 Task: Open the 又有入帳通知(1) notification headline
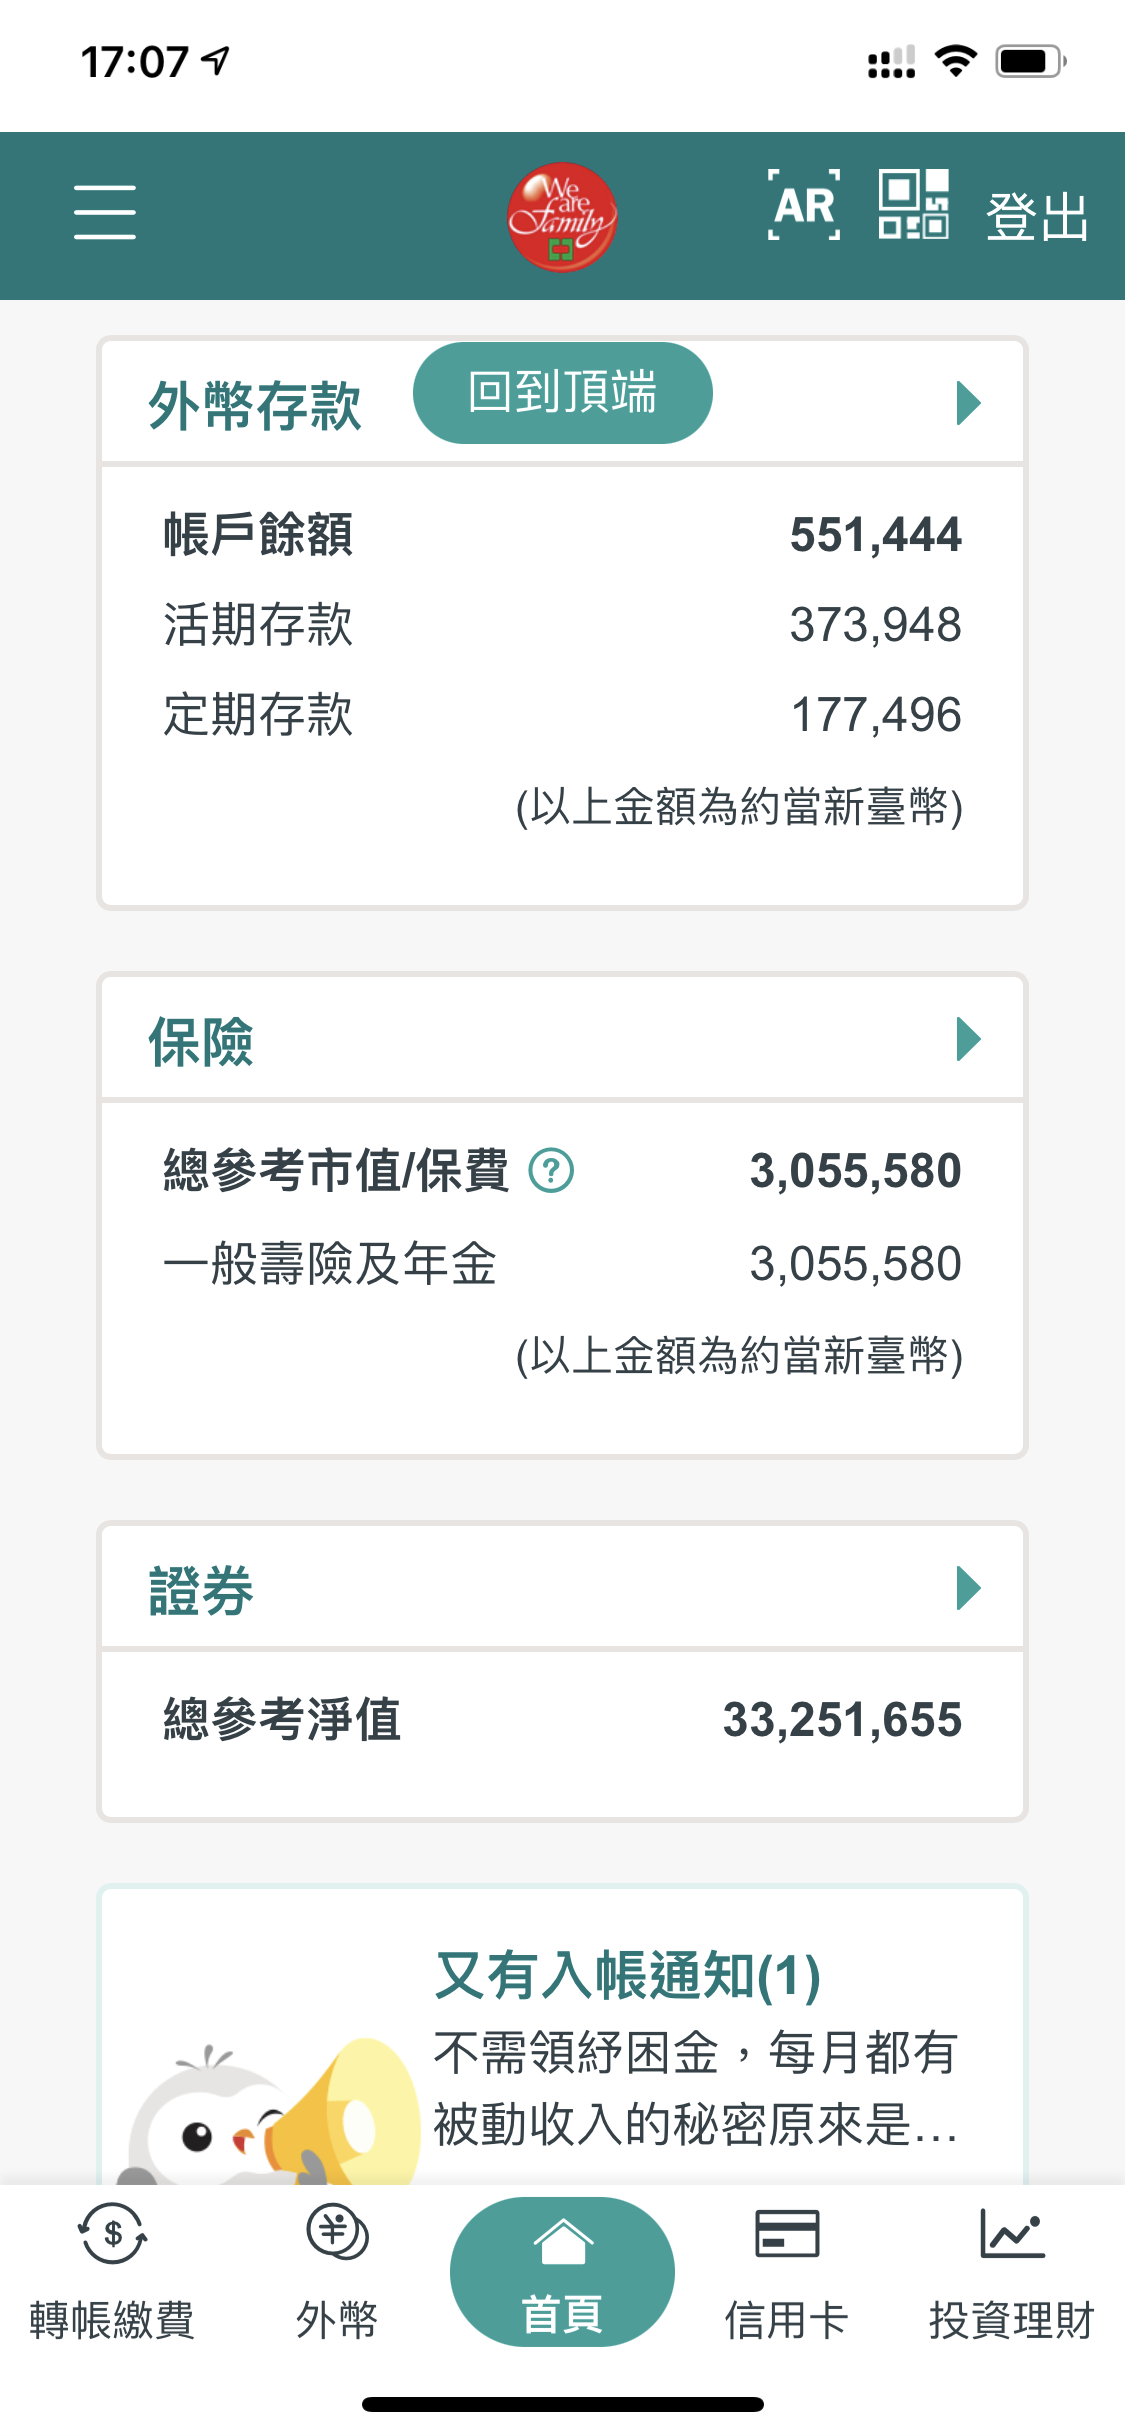[x=628, y=1977]
